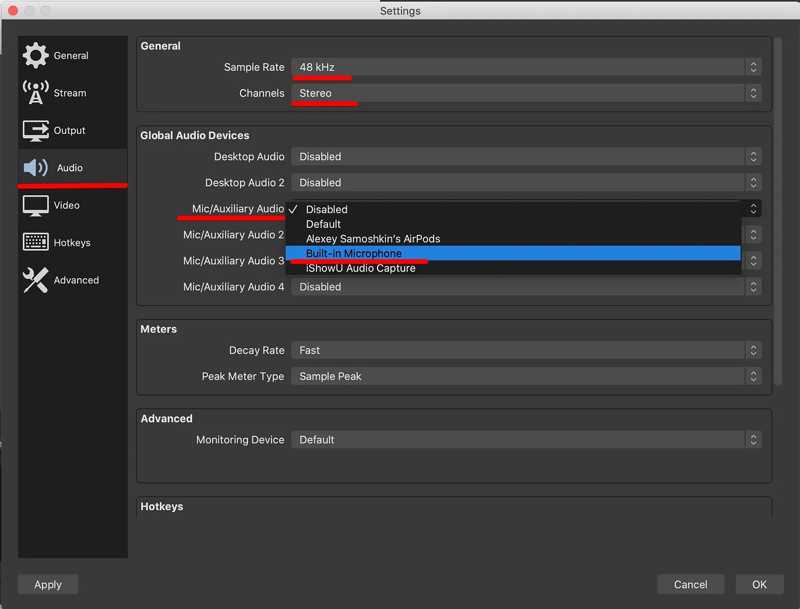Pick iShowU Audio Capture option
This screenshot has height=609, width=800.
pyautogui.click(x=360, y=268)
